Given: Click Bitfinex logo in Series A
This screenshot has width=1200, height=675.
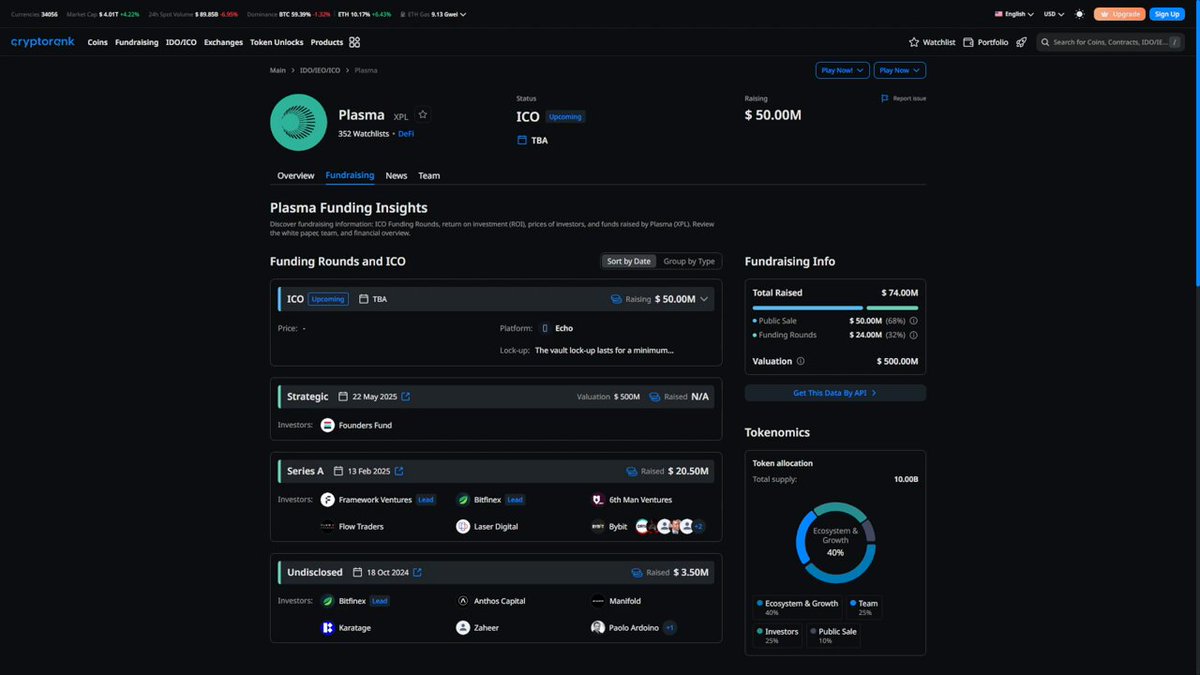Looking at the screenshot, I should [x=463, y=499].
